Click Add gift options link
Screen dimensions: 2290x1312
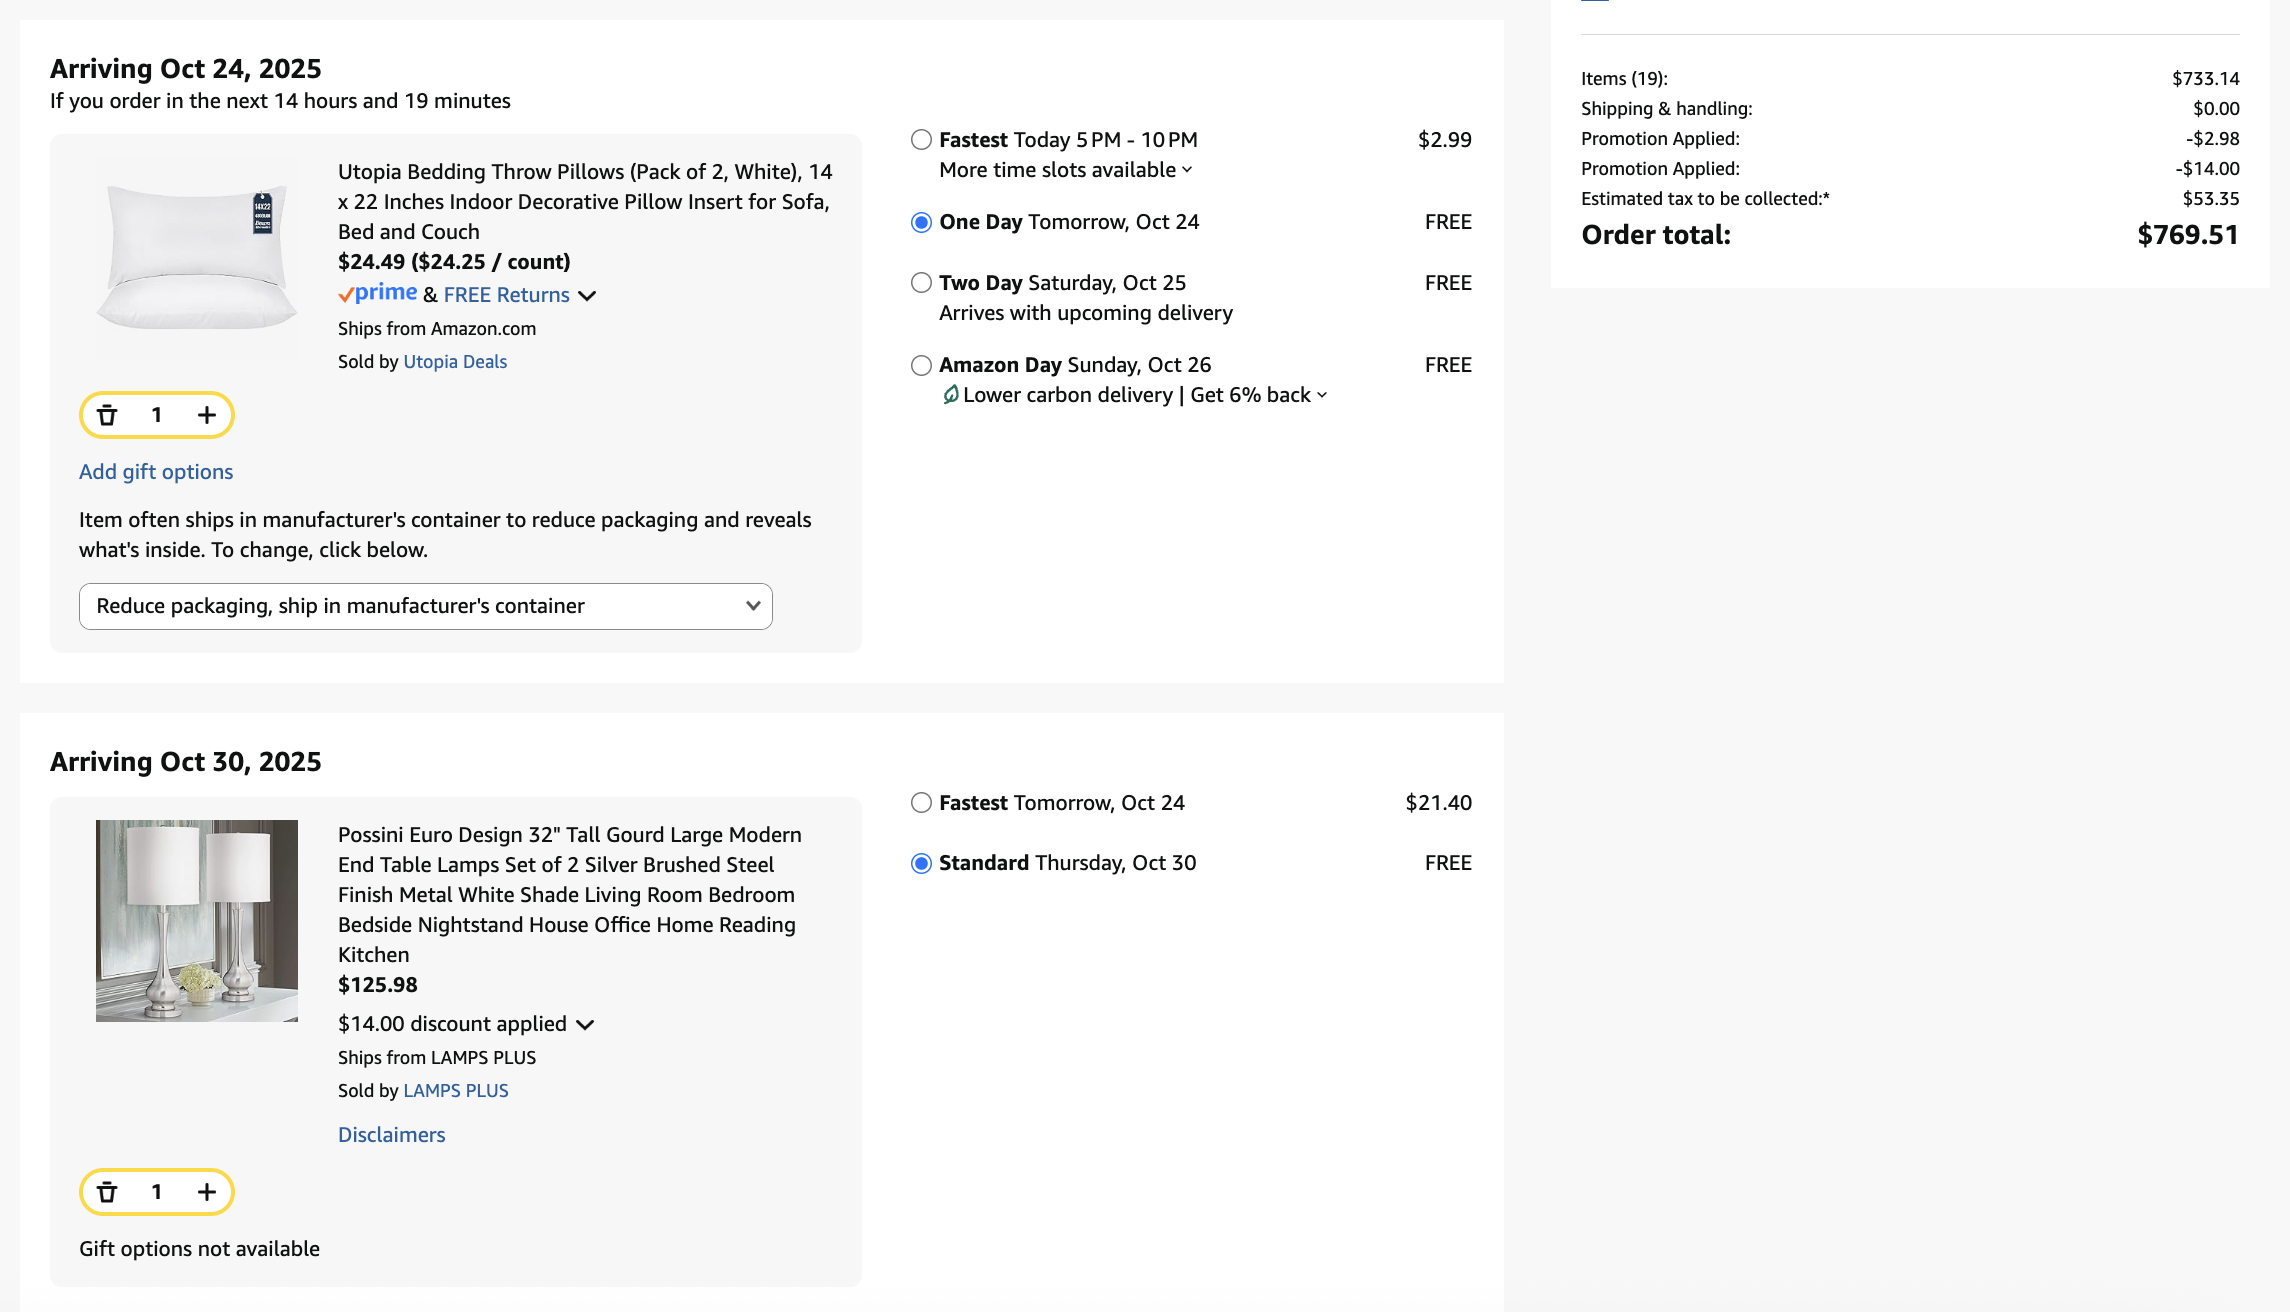pos(156,472)
